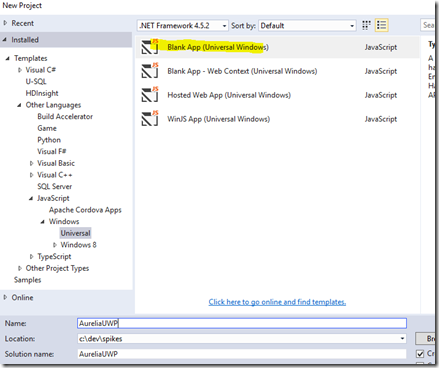Collapse the Templates tree node
439x368 pixels.
click(8, 58)
